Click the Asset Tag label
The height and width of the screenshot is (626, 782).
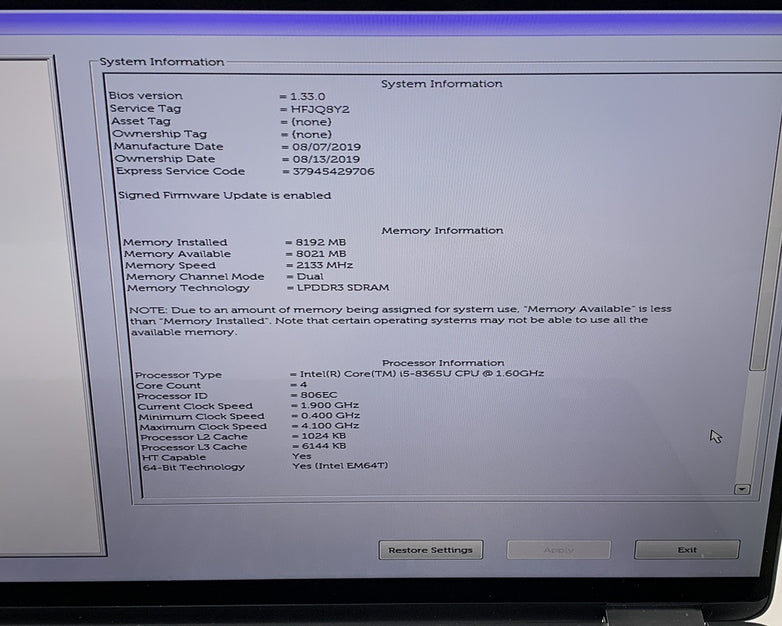[141, 121]
